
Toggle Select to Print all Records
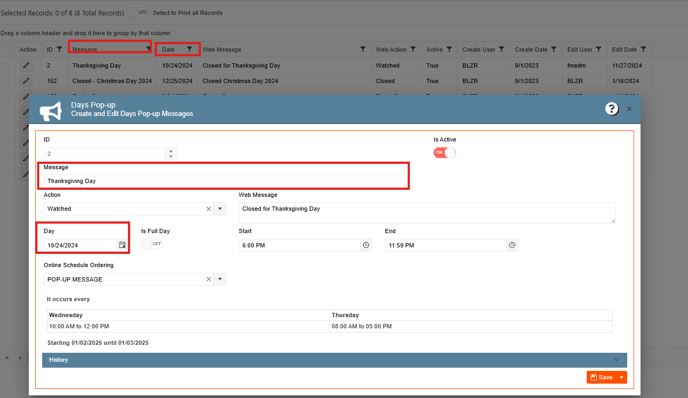point(138,13)
